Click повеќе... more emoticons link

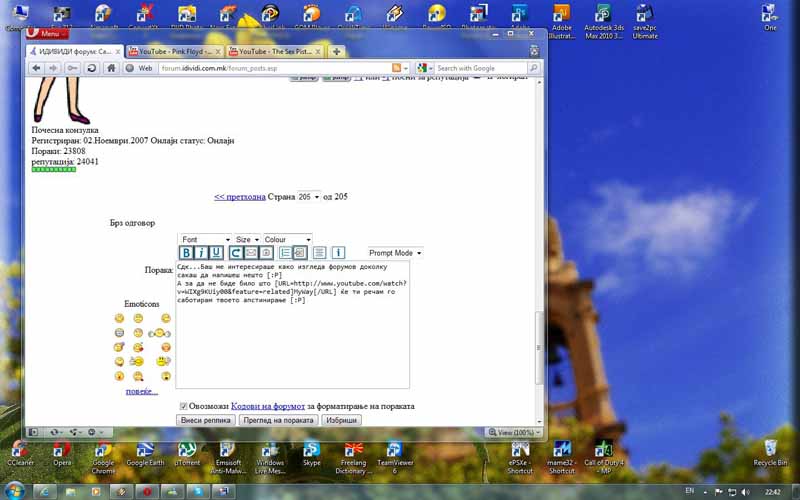pyautogui.click(x=141, y=391)
